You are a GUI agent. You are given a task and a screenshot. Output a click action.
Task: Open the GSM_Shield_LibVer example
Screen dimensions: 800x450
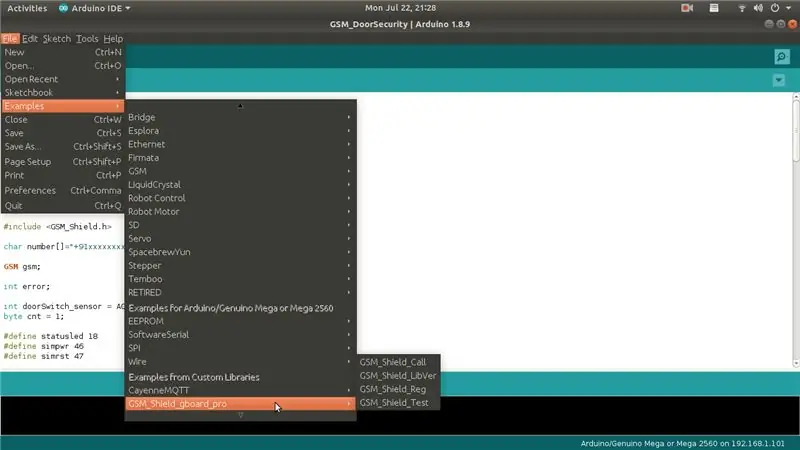pyautogui.click(x=398, y=376)
